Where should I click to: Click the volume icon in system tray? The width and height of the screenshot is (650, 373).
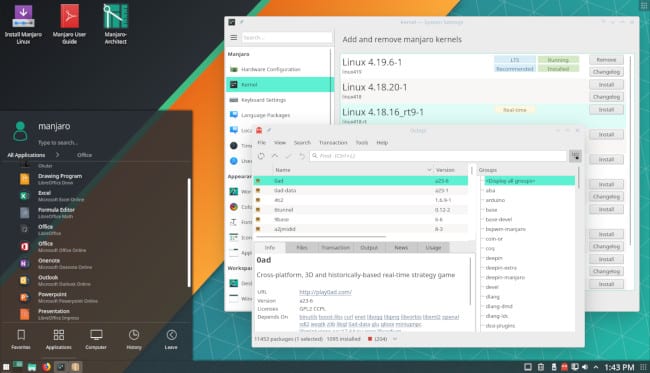click(x=585, y=367)
